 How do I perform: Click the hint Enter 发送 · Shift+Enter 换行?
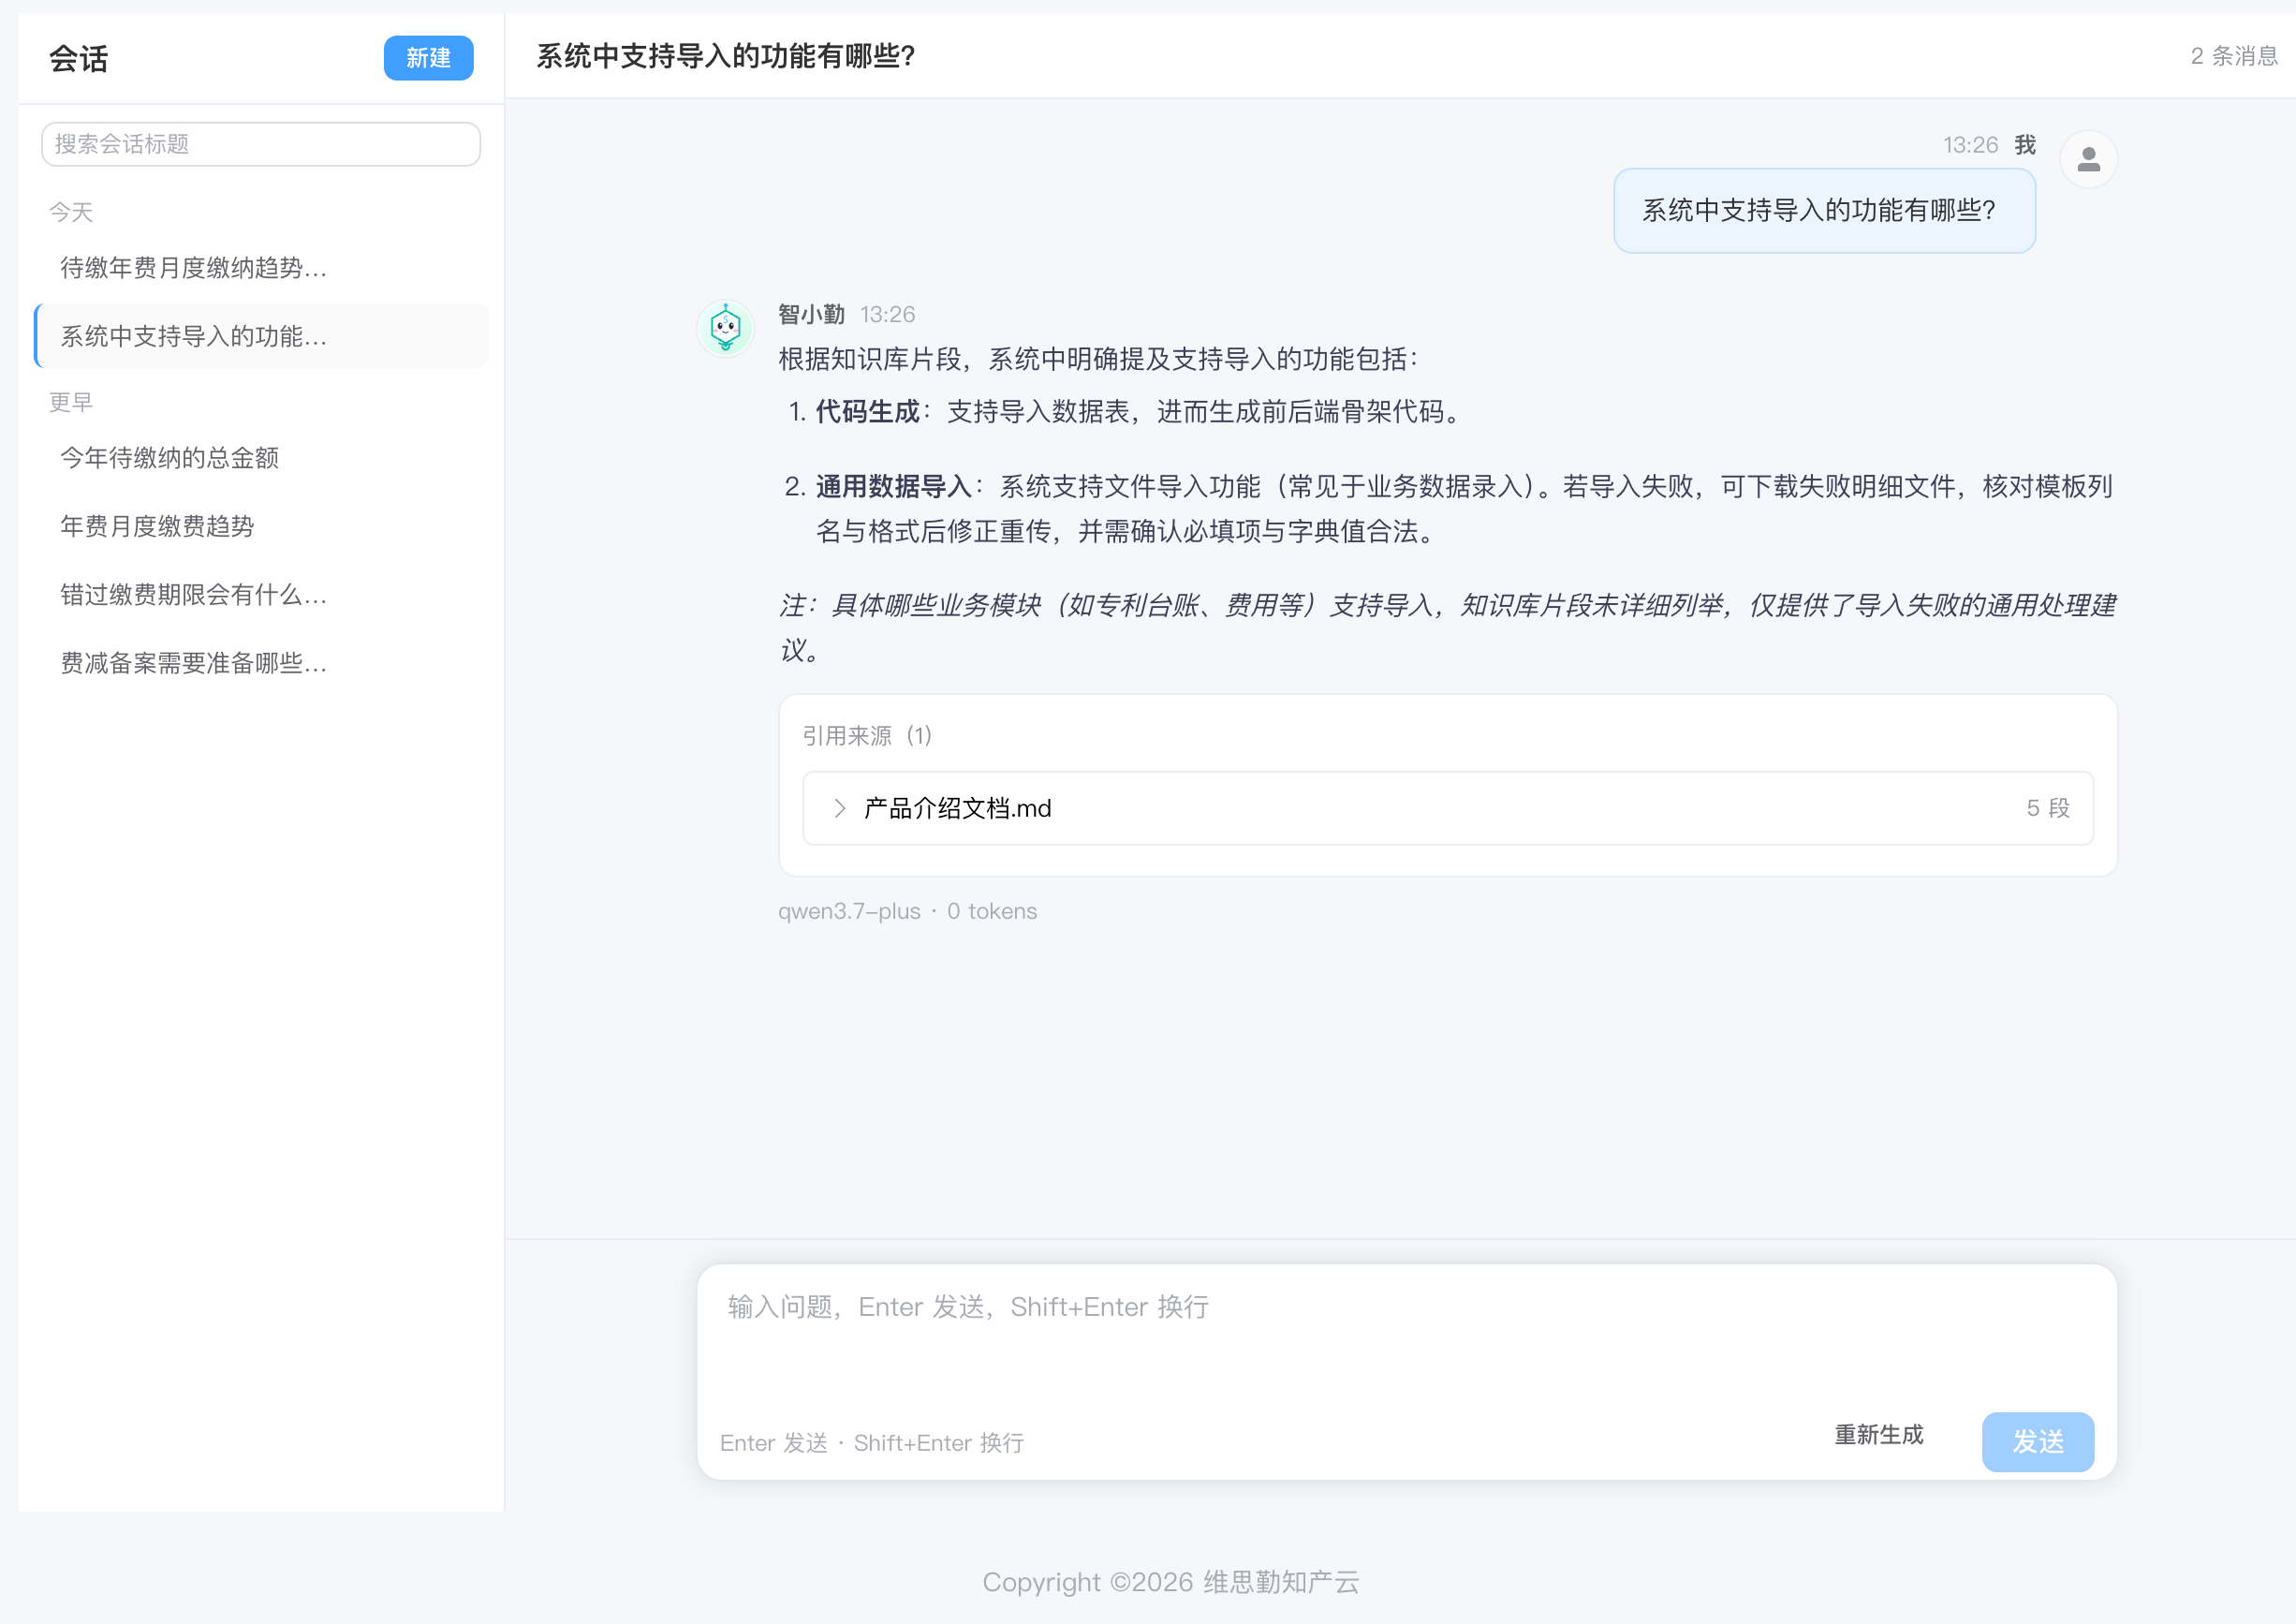871,1443
